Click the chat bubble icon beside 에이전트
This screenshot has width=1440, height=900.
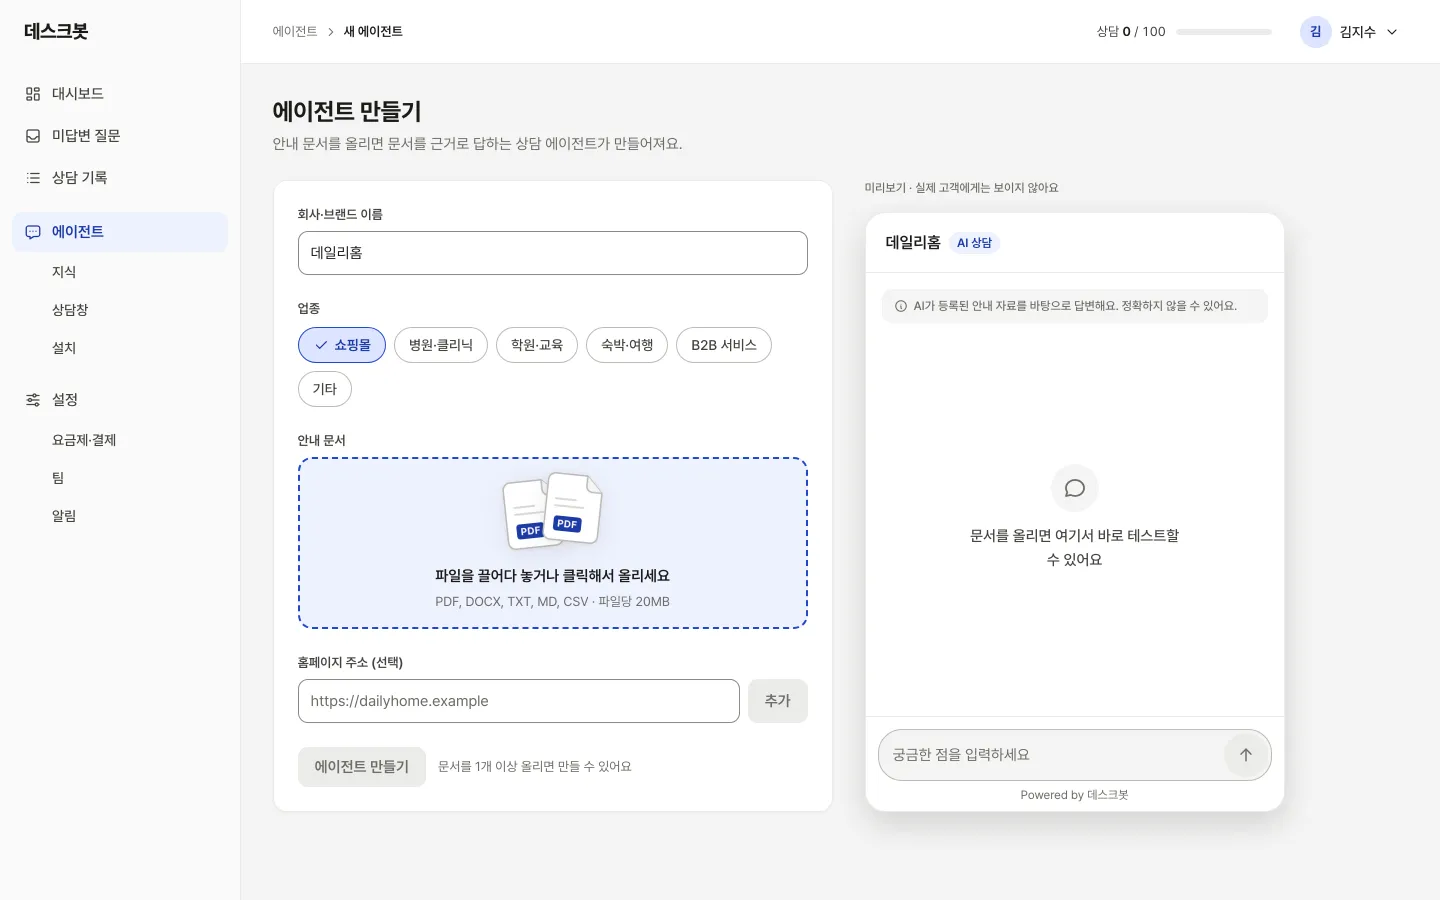(33, 232)
